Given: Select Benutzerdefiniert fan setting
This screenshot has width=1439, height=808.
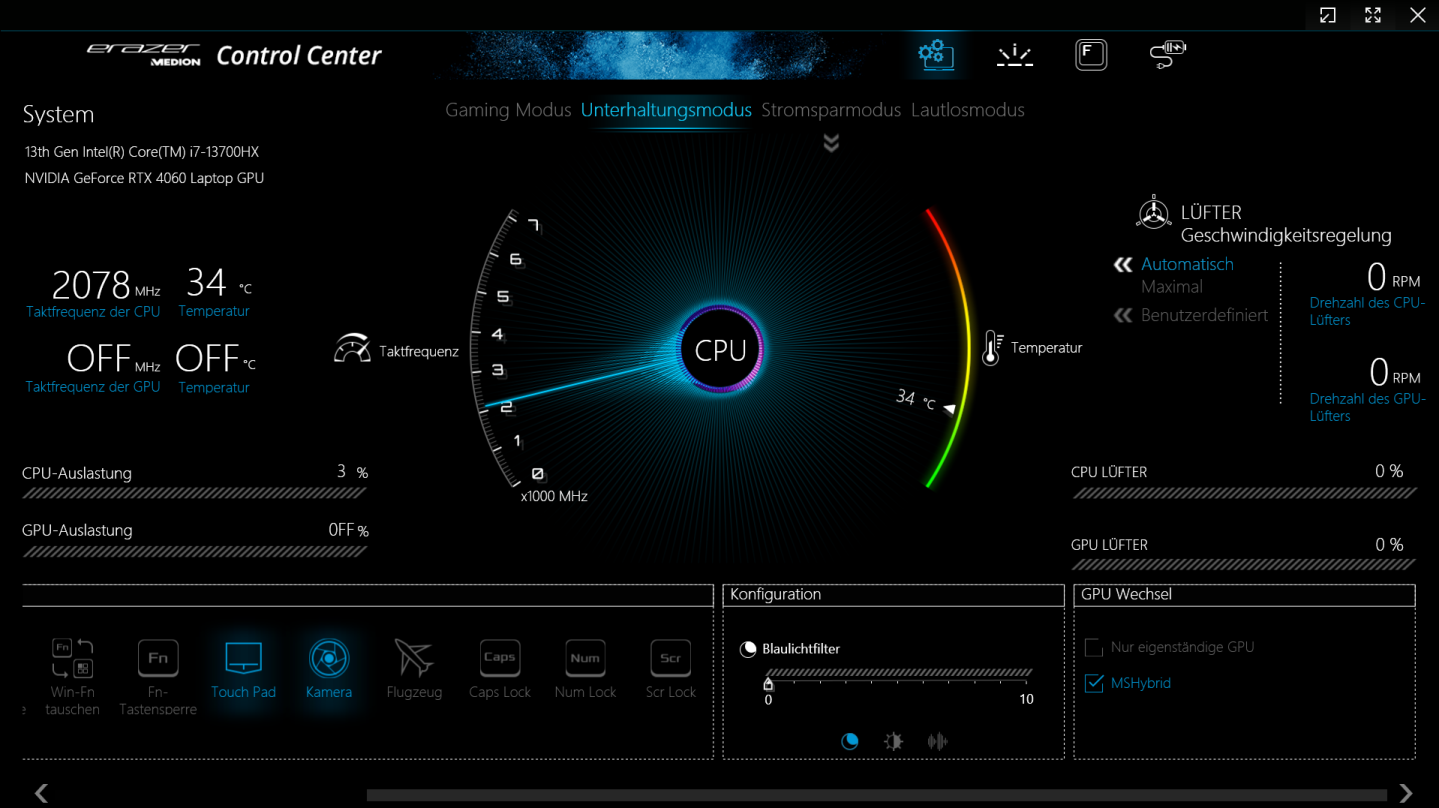Looking at the screenshot, I should pyautogui.click(x=1204, y=315).
